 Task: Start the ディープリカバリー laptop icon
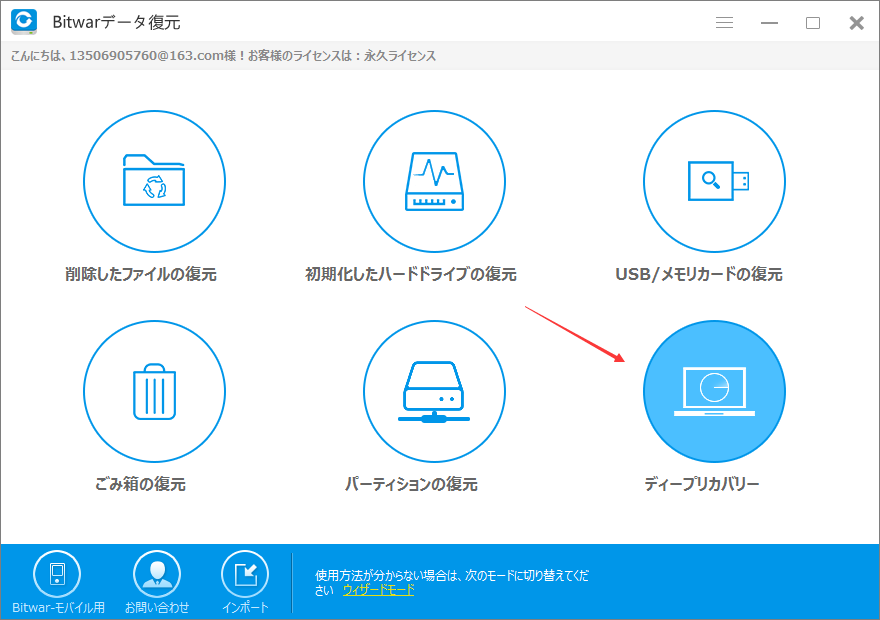pyautogui.click(x=714, y=392)
